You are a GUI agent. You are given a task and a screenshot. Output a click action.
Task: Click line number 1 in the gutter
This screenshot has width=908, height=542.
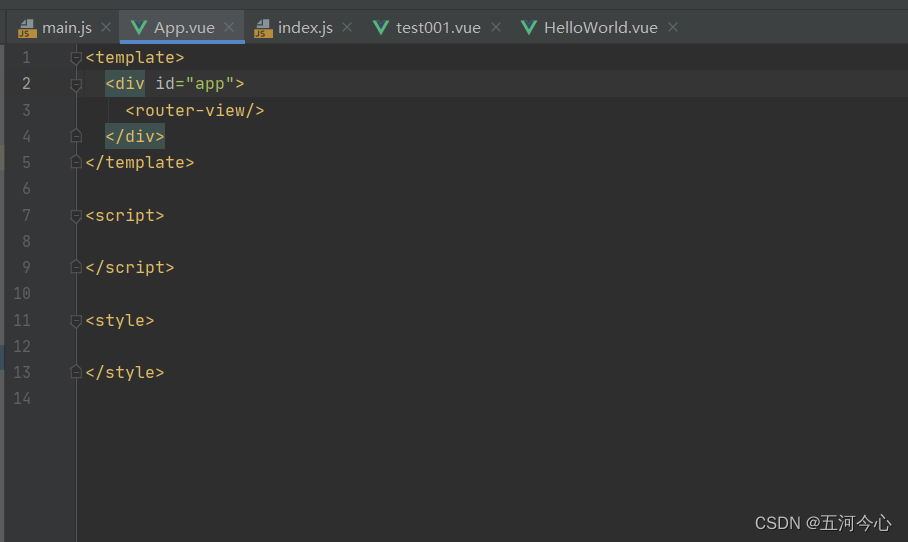[x=26, y=57]
